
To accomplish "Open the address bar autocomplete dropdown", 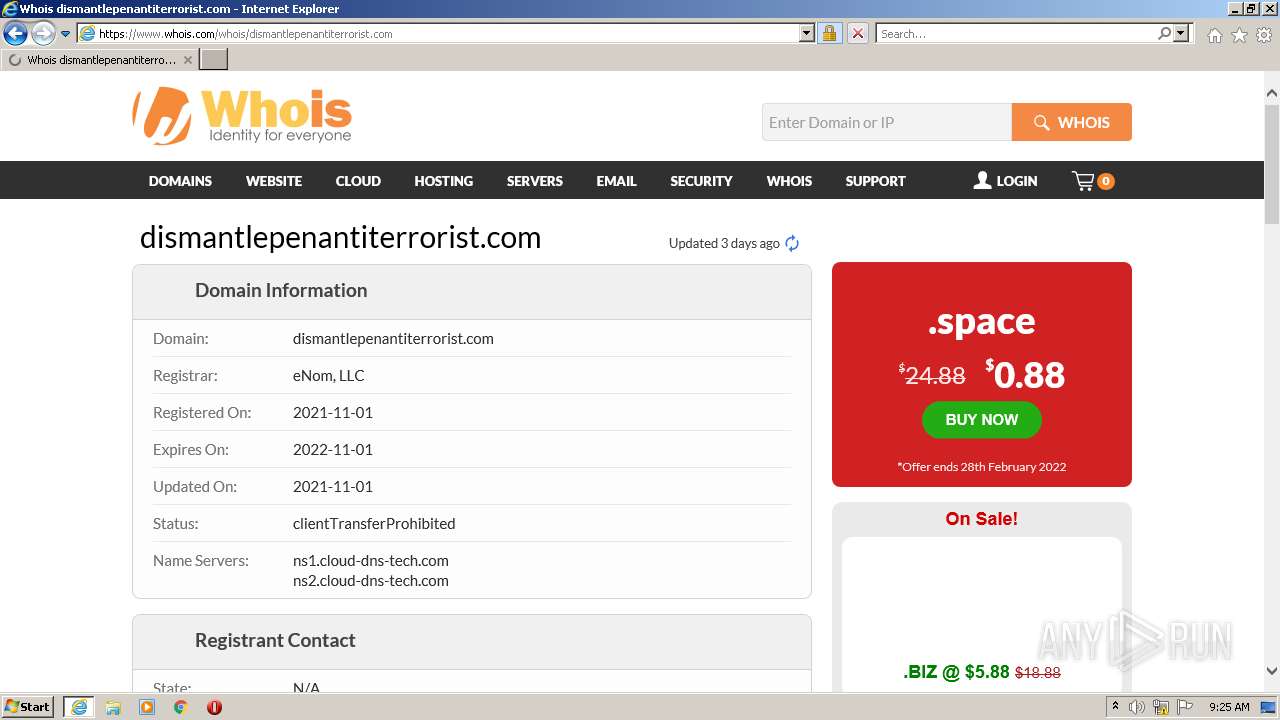I will (x=807, y=33).
